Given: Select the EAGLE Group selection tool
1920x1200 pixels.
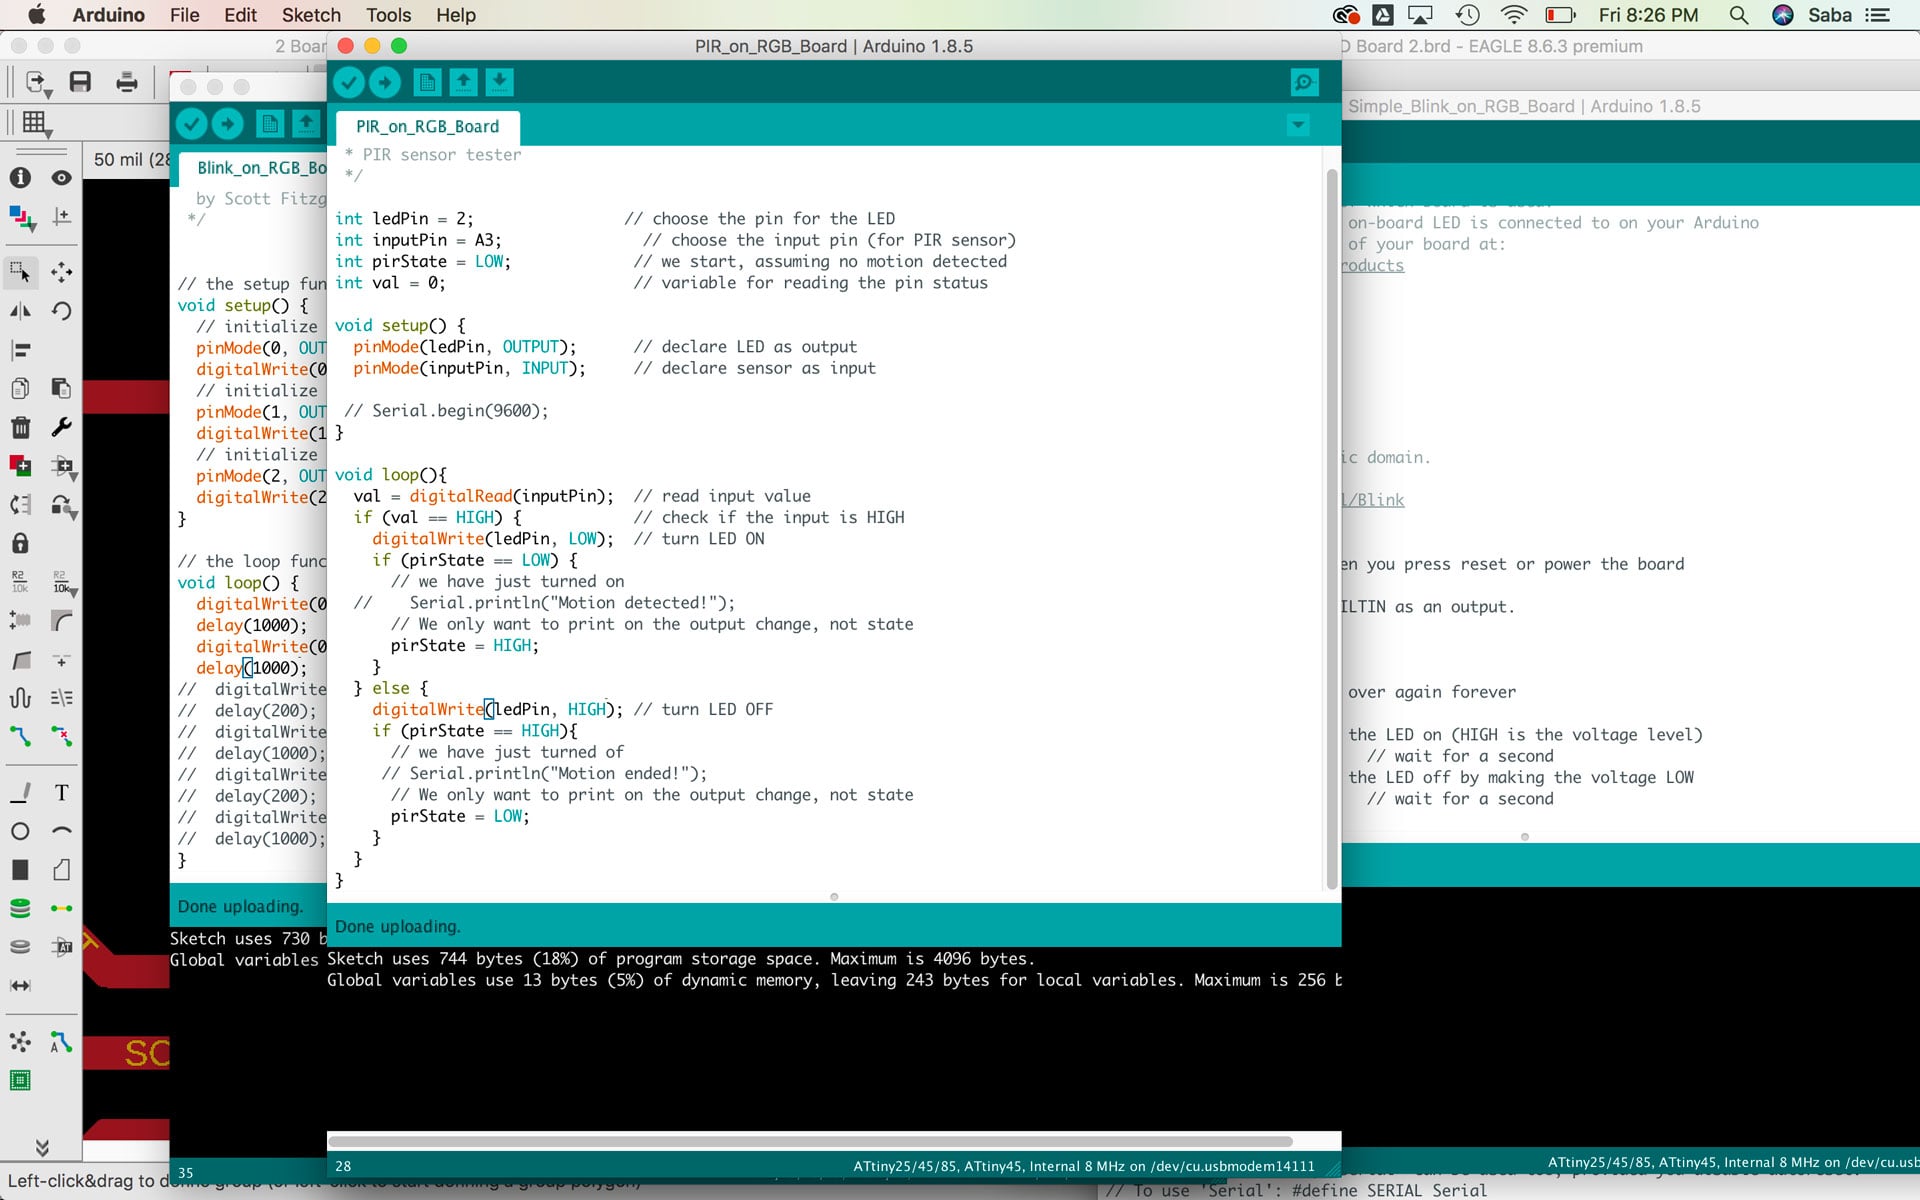Looking at the screenshot, I should (20, 272).
